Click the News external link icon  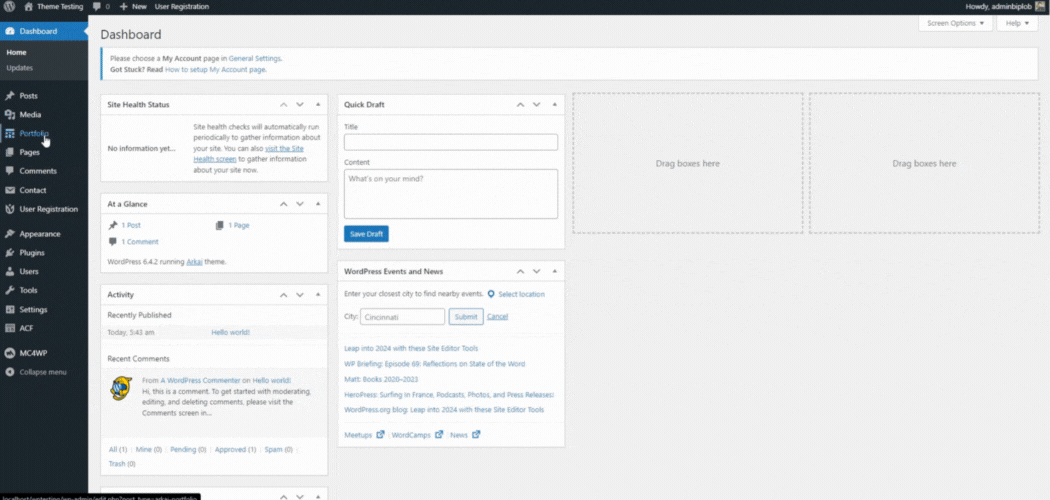coord(476,434)
